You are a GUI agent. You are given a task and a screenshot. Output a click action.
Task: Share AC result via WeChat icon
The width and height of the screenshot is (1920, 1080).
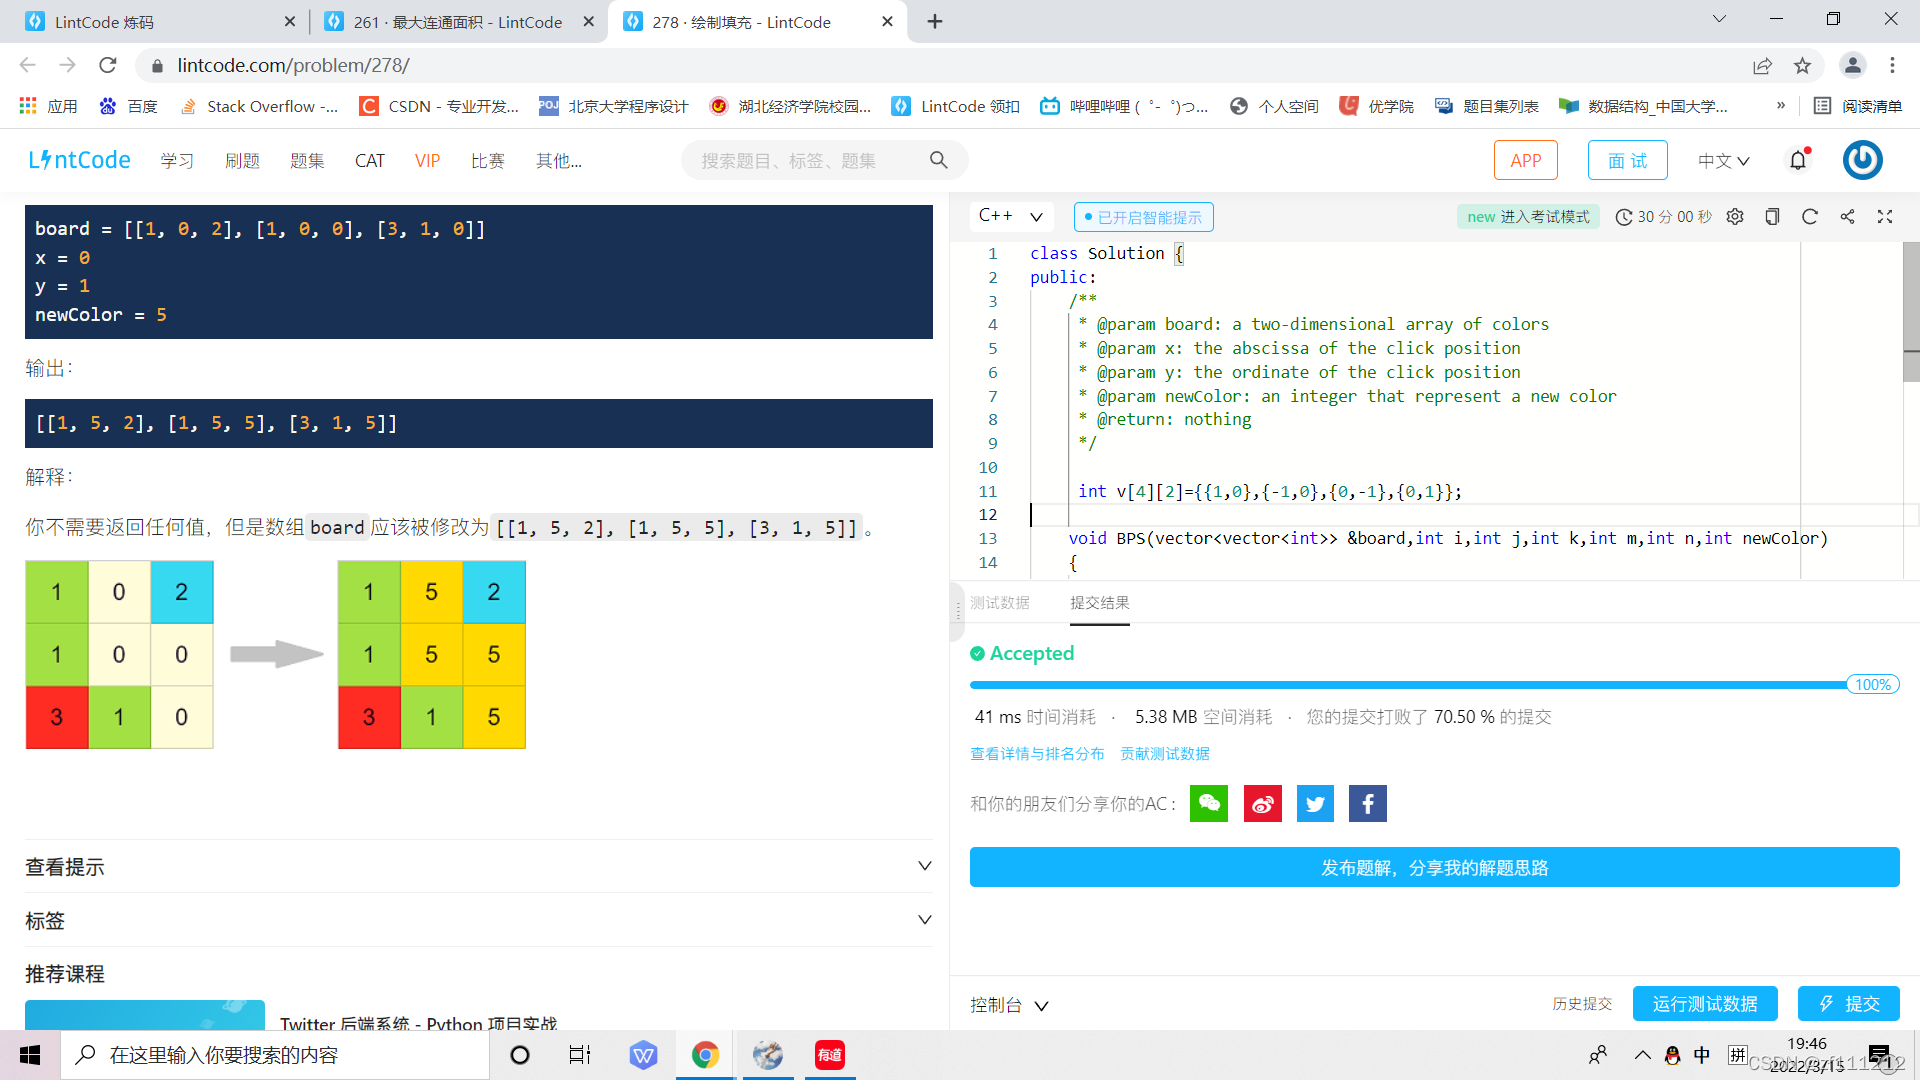1208,804
